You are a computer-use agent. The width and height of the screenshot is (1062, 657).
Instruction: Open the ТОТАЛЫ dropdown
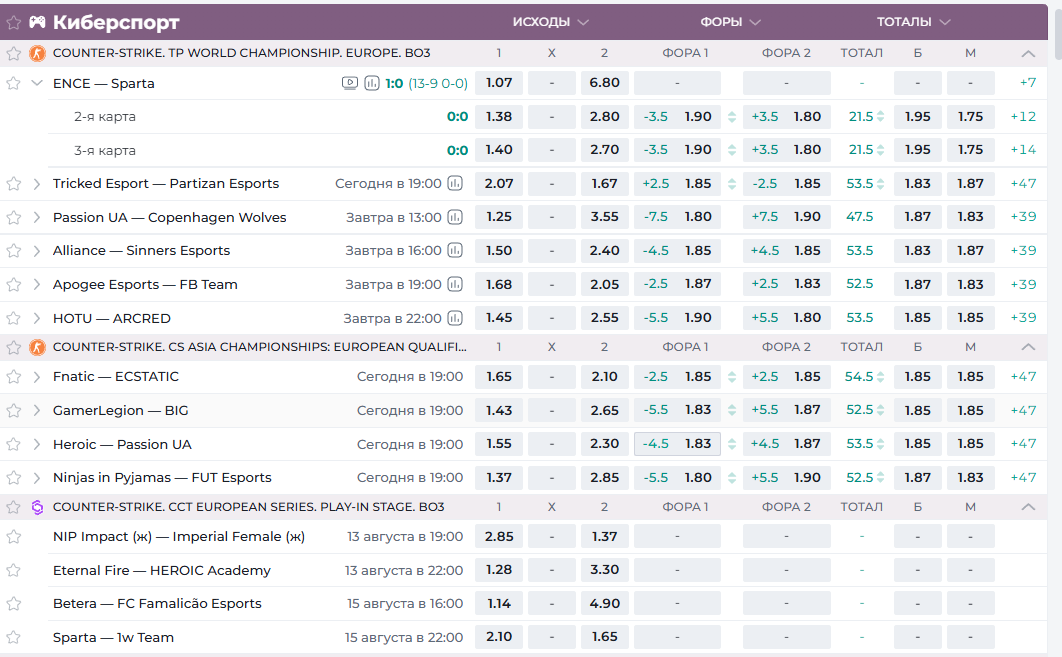click(x=914, y=22)
